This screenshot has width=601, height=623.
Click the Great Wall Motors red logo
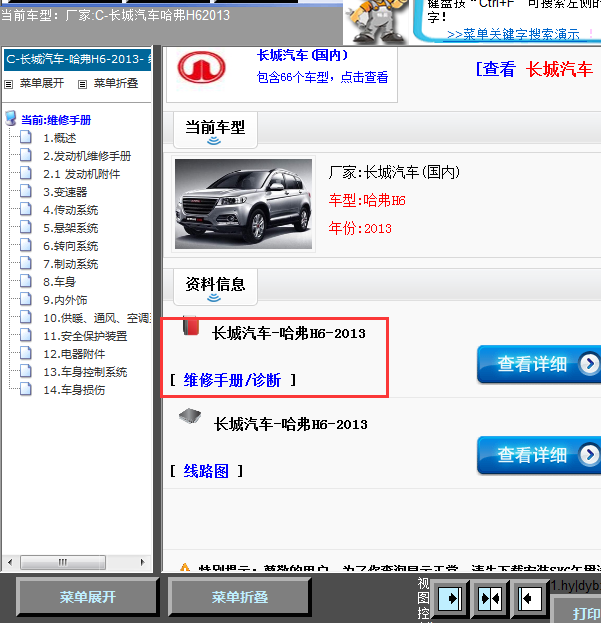(201, 67)
